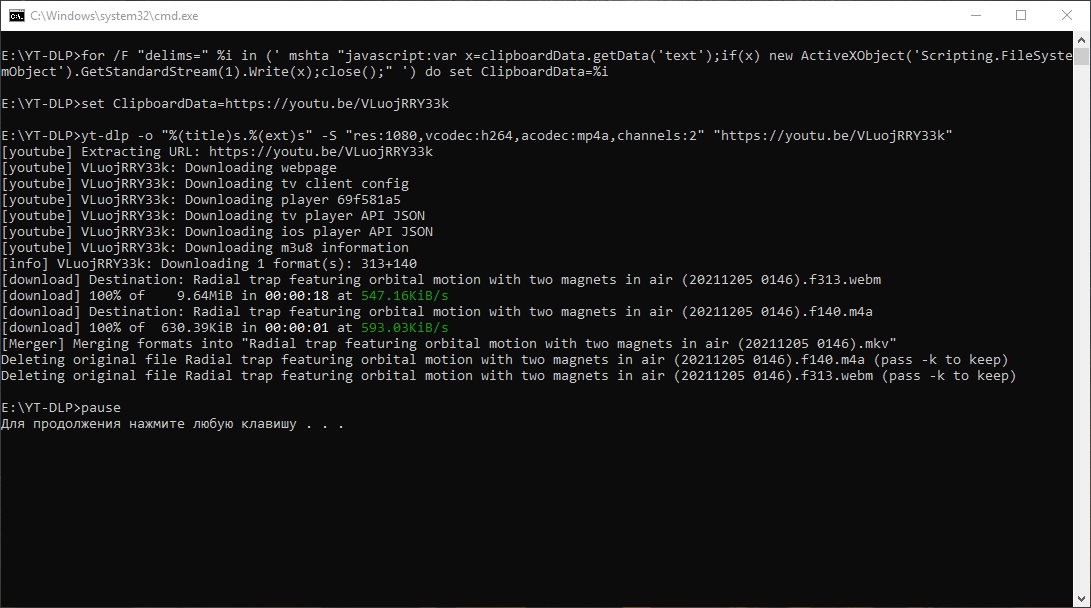Screen dimensions: 1091x608
Task: Click the '100% of 630.39KiB' download line
Action: [x=225, y=328]
